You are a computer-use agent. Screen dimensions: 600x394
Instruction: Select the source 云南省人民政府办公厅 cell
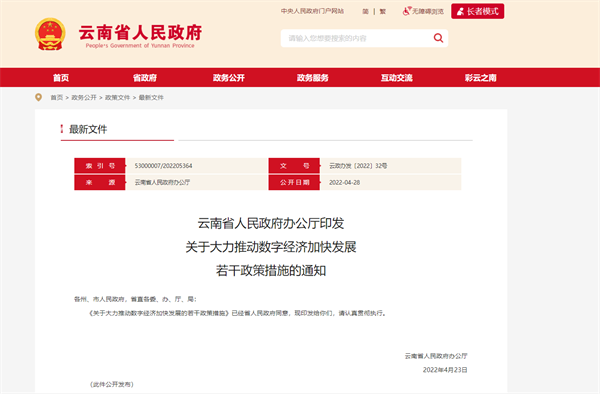(162, 182)
